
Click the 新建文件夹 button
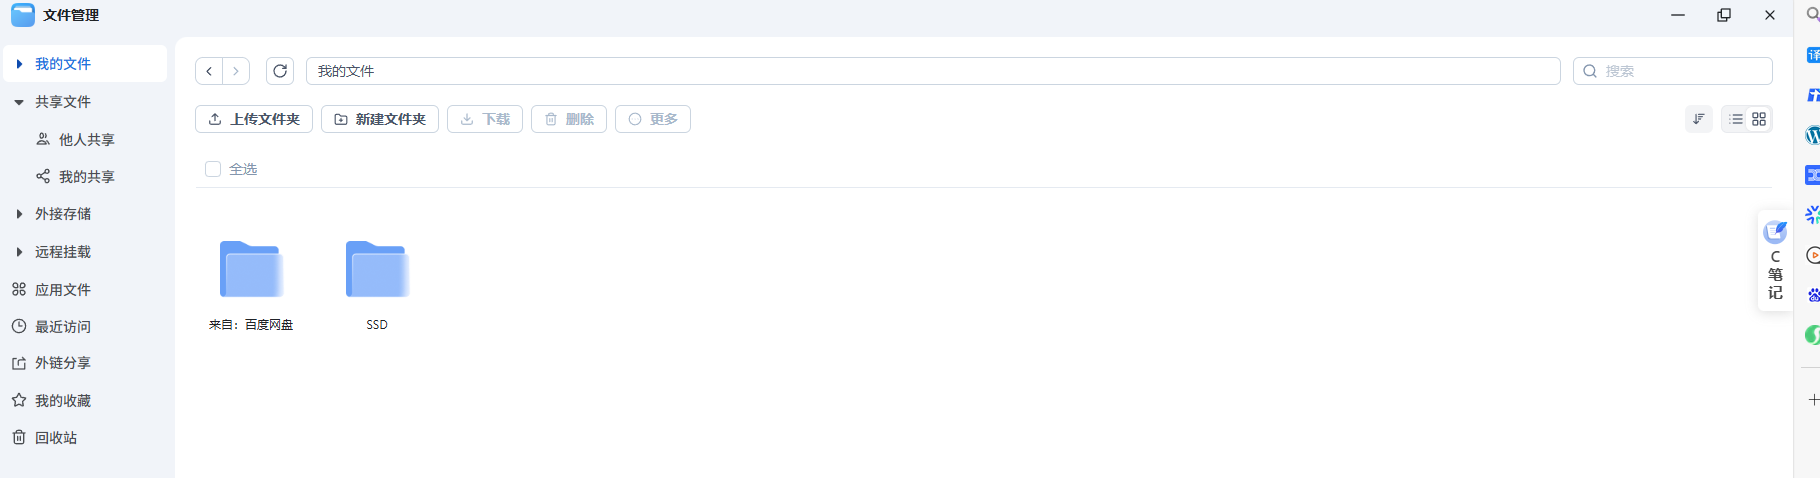380,119
